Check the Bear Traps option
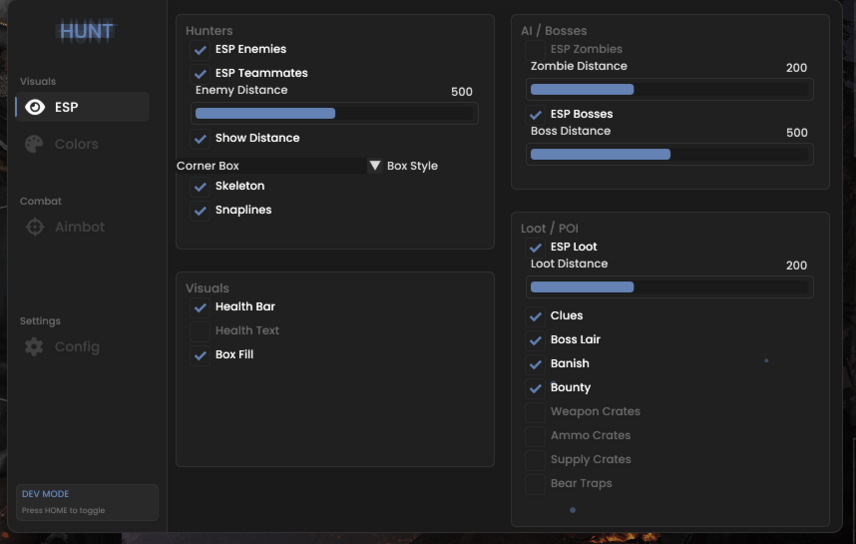This screenshot has width=856, height=544. coord(535,484)
